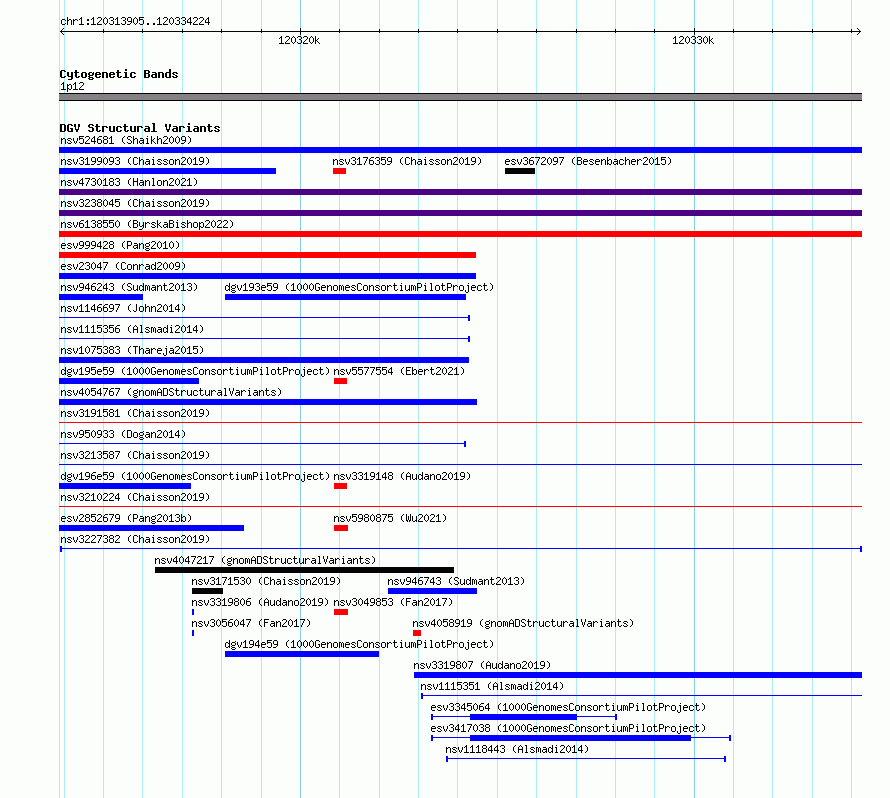Select nsv3319148 (Audano2019) label
Screen dimensions: 890x798
click(x=402, y=476)
